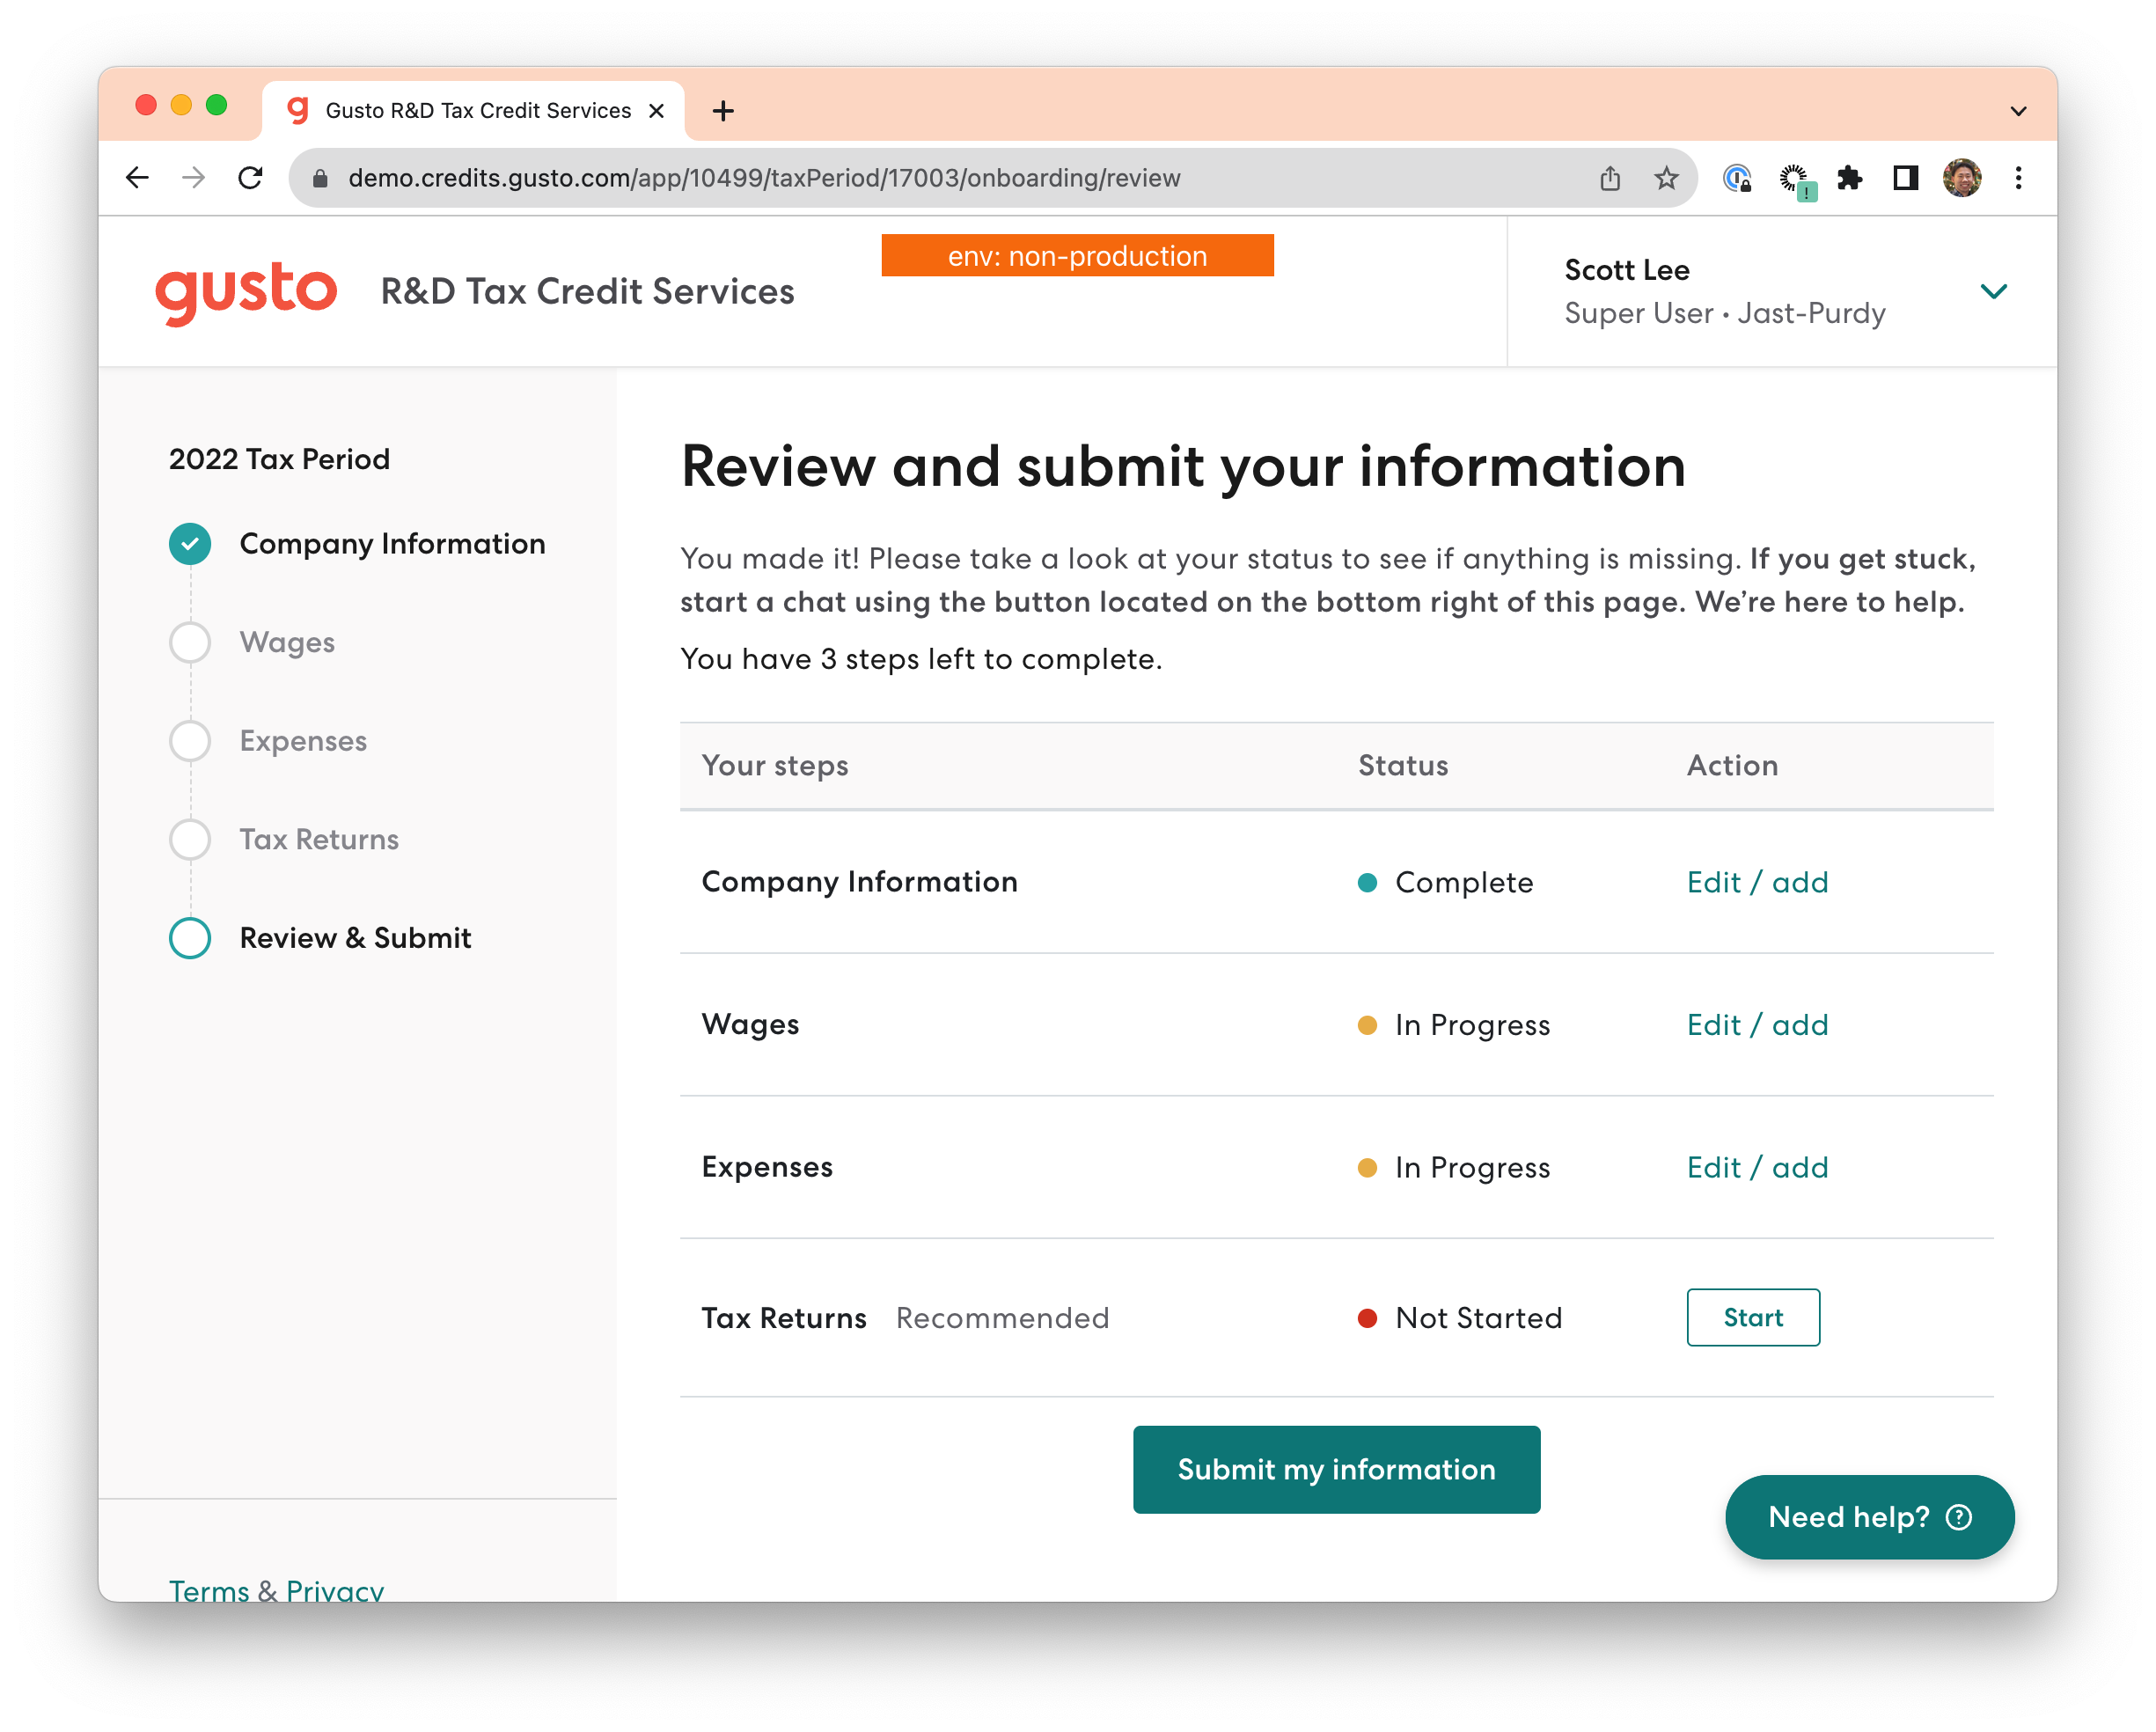Click the browser back navigation arrow
Image resolution: width=2156 pixels, height=1732 pixels.
142,177
